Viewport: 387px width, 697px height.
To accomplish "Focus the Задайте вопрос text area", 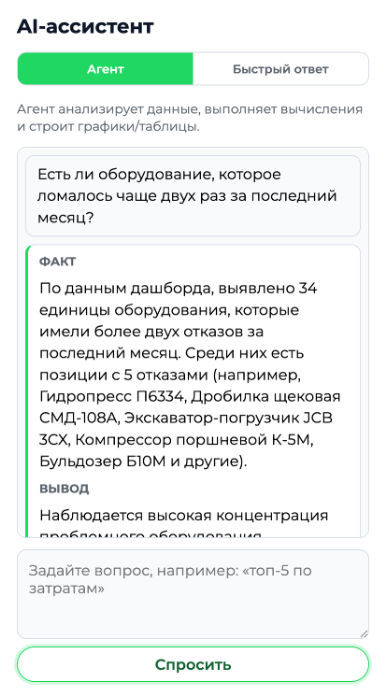I will coord(193,594).
